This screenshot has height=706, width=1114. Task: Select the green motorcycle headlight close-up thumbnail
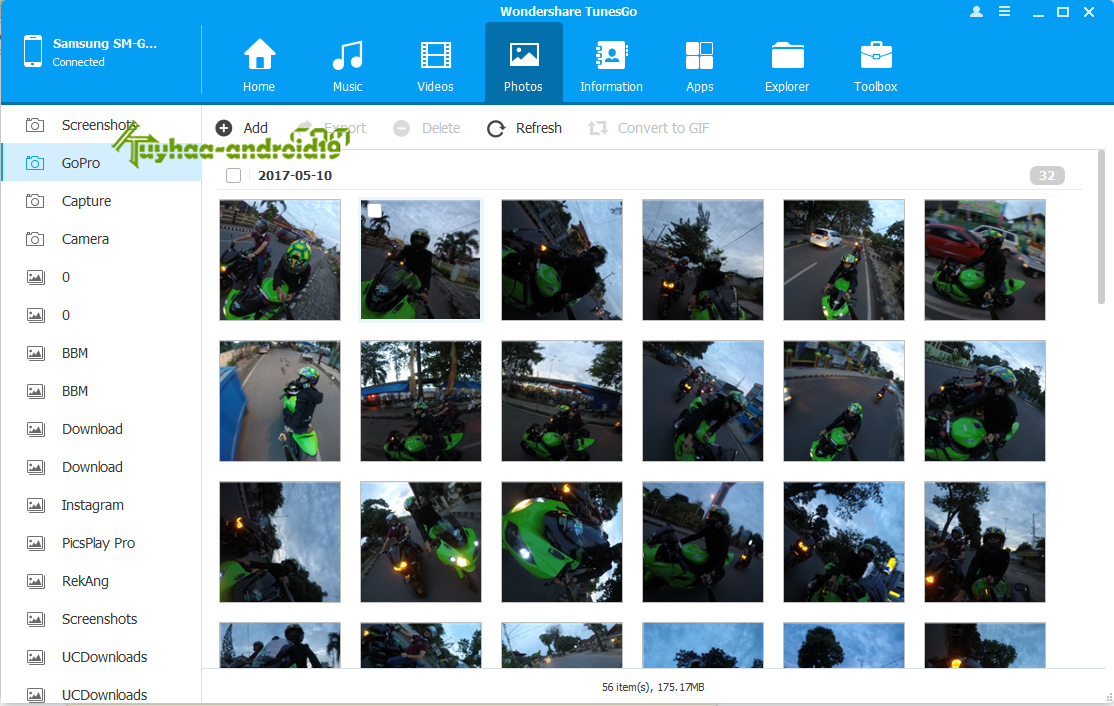pos(562,542)
